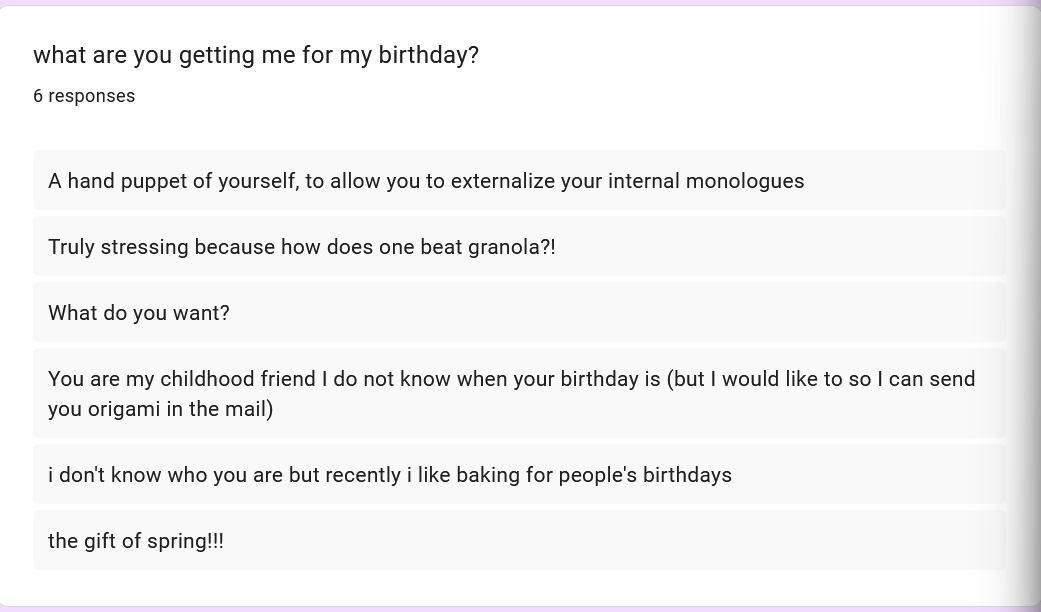Click the words "internal monologues" in the first response

point(706,181)
